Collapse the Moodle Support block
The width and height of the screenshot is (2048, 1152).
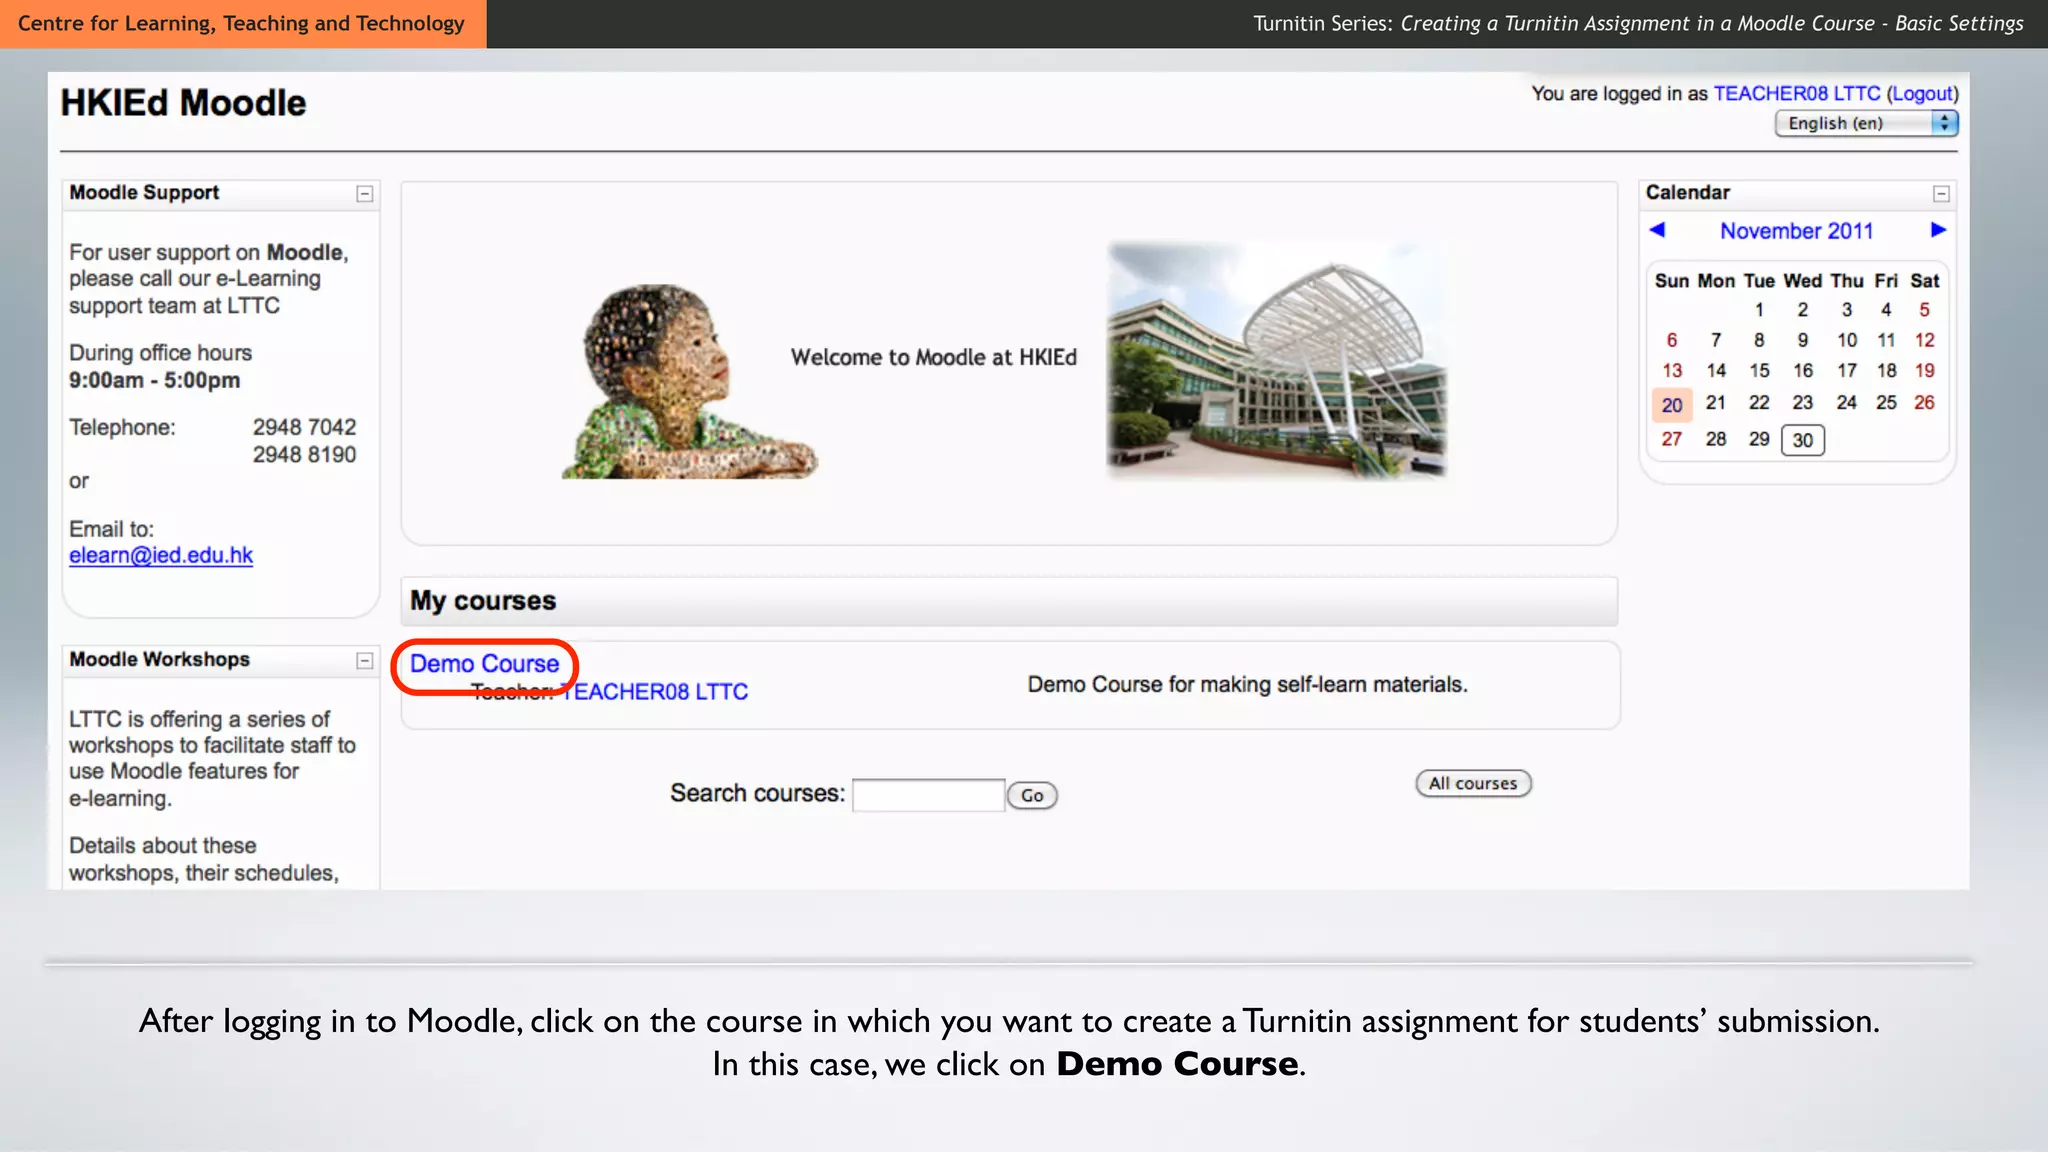[365, 194]
